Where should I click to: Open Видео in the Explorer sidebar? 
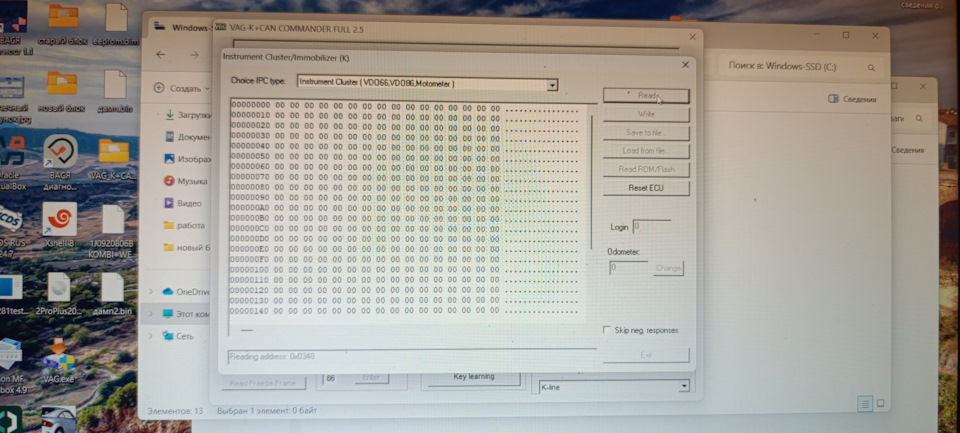click(182, 203)
